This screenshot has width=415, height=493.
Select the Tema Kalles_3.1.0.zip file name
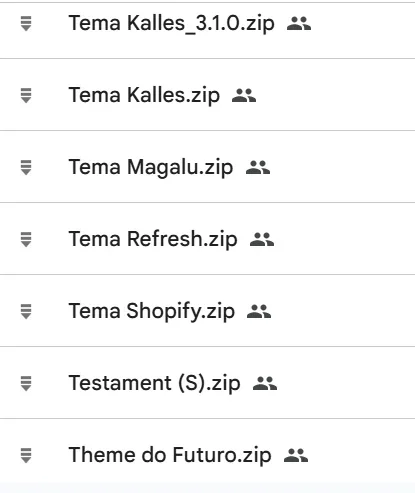point(172,24)
